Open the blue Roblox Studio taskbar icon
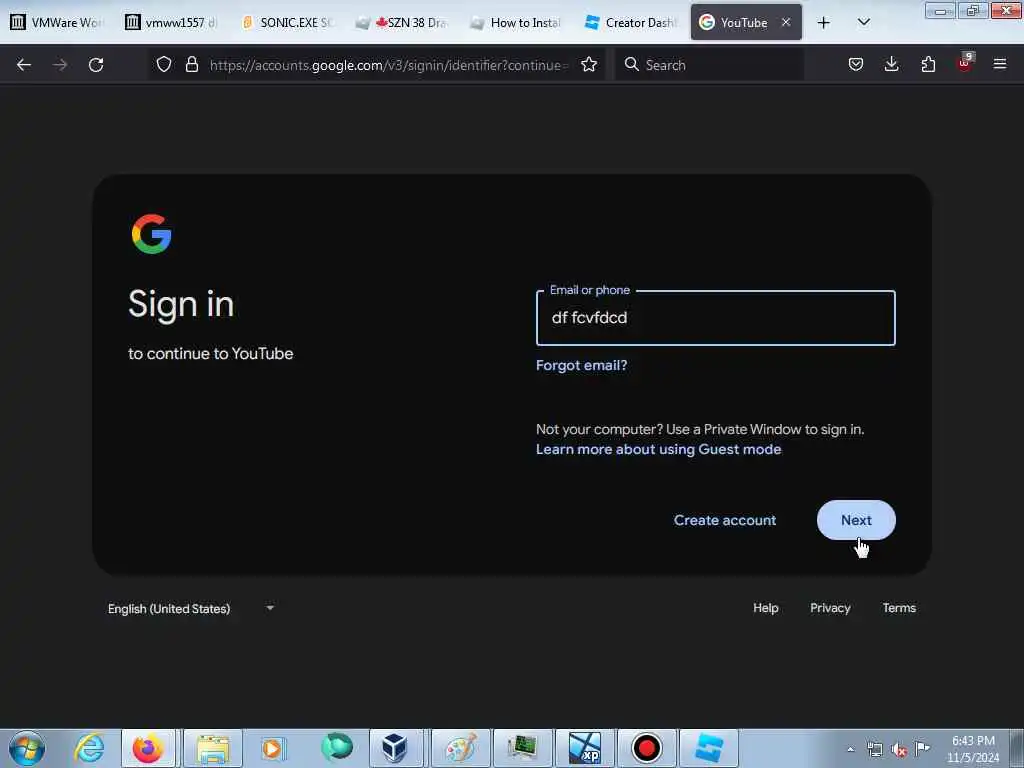This screenshot has height=768, width=1024. [709, 748]
